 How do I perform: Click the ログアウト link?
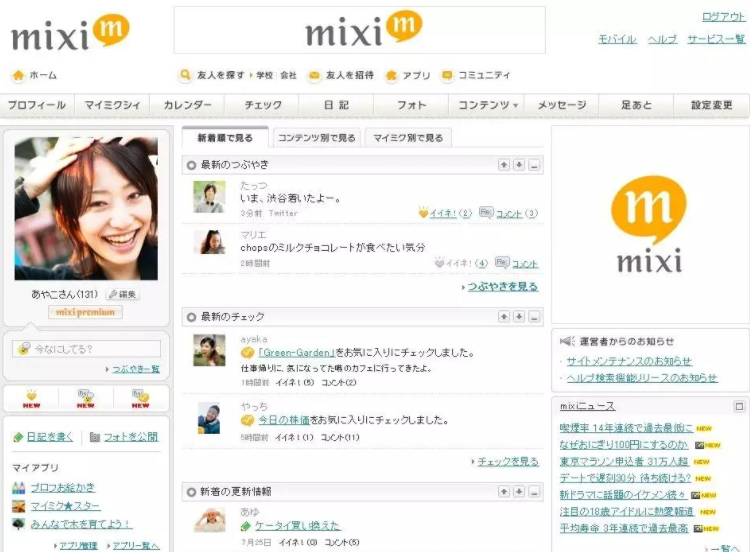(723, 17)
